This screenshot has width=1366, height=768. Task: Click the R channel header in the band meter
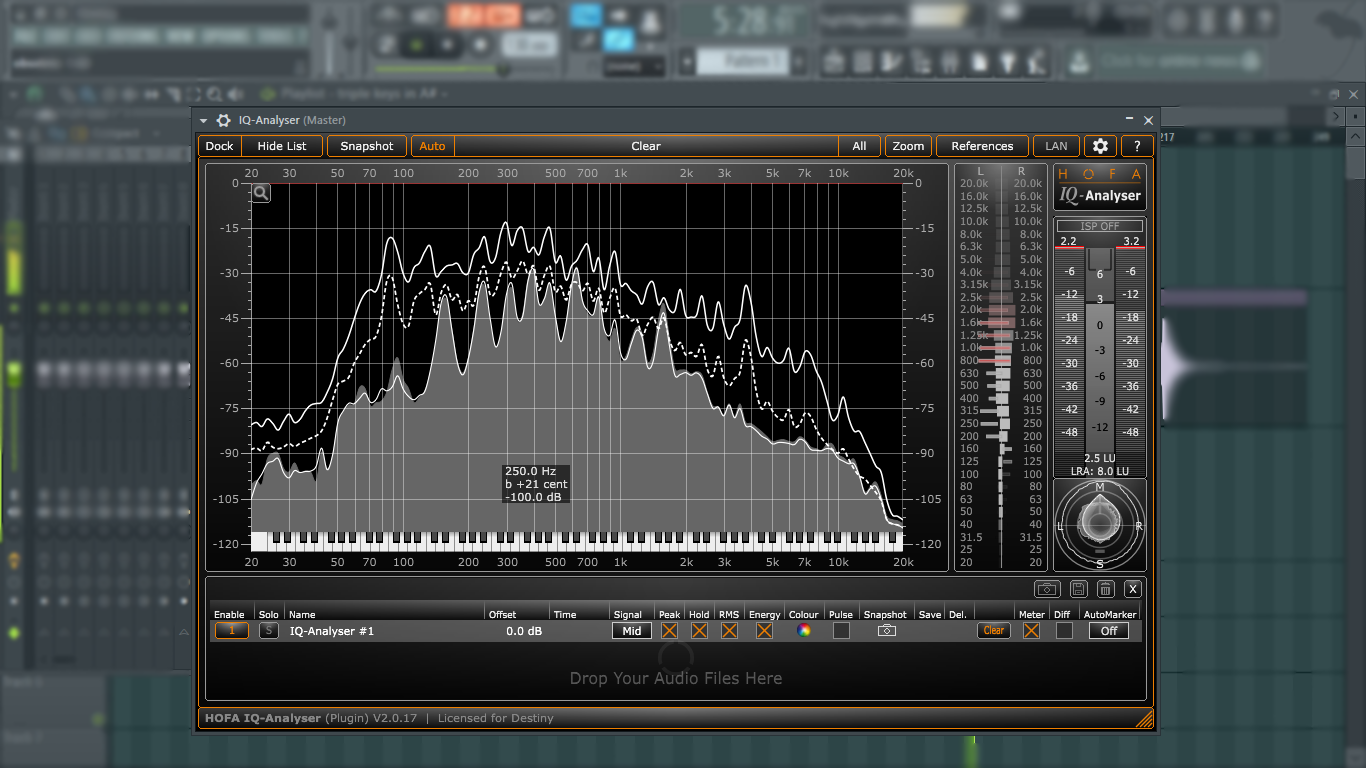(1021, 171)
